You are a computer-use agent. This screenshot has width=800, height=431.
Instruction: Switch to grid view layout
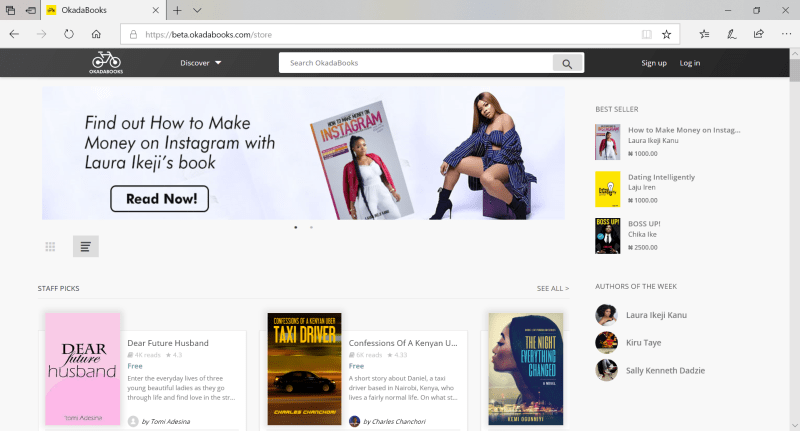point(50,246)
